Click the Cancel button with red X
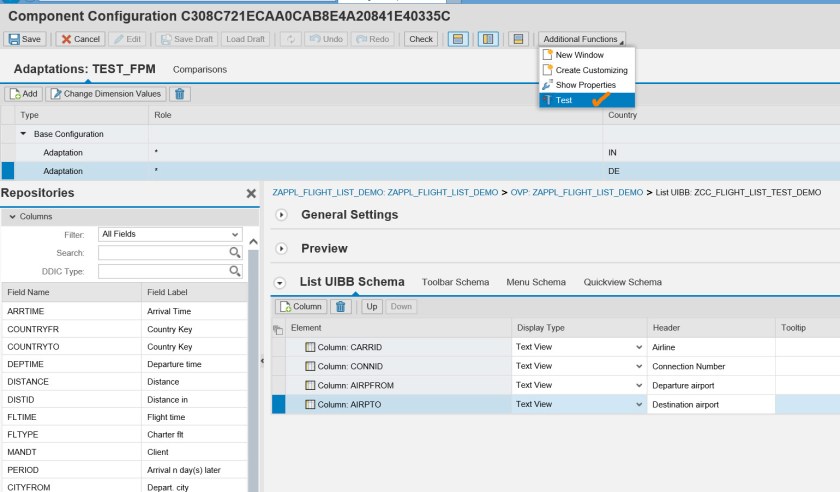 click(80, 39)
